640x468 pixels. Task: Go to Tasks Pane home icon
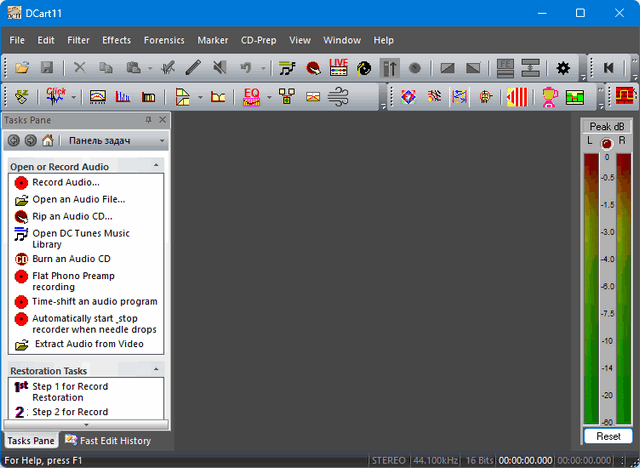point(47,141)
